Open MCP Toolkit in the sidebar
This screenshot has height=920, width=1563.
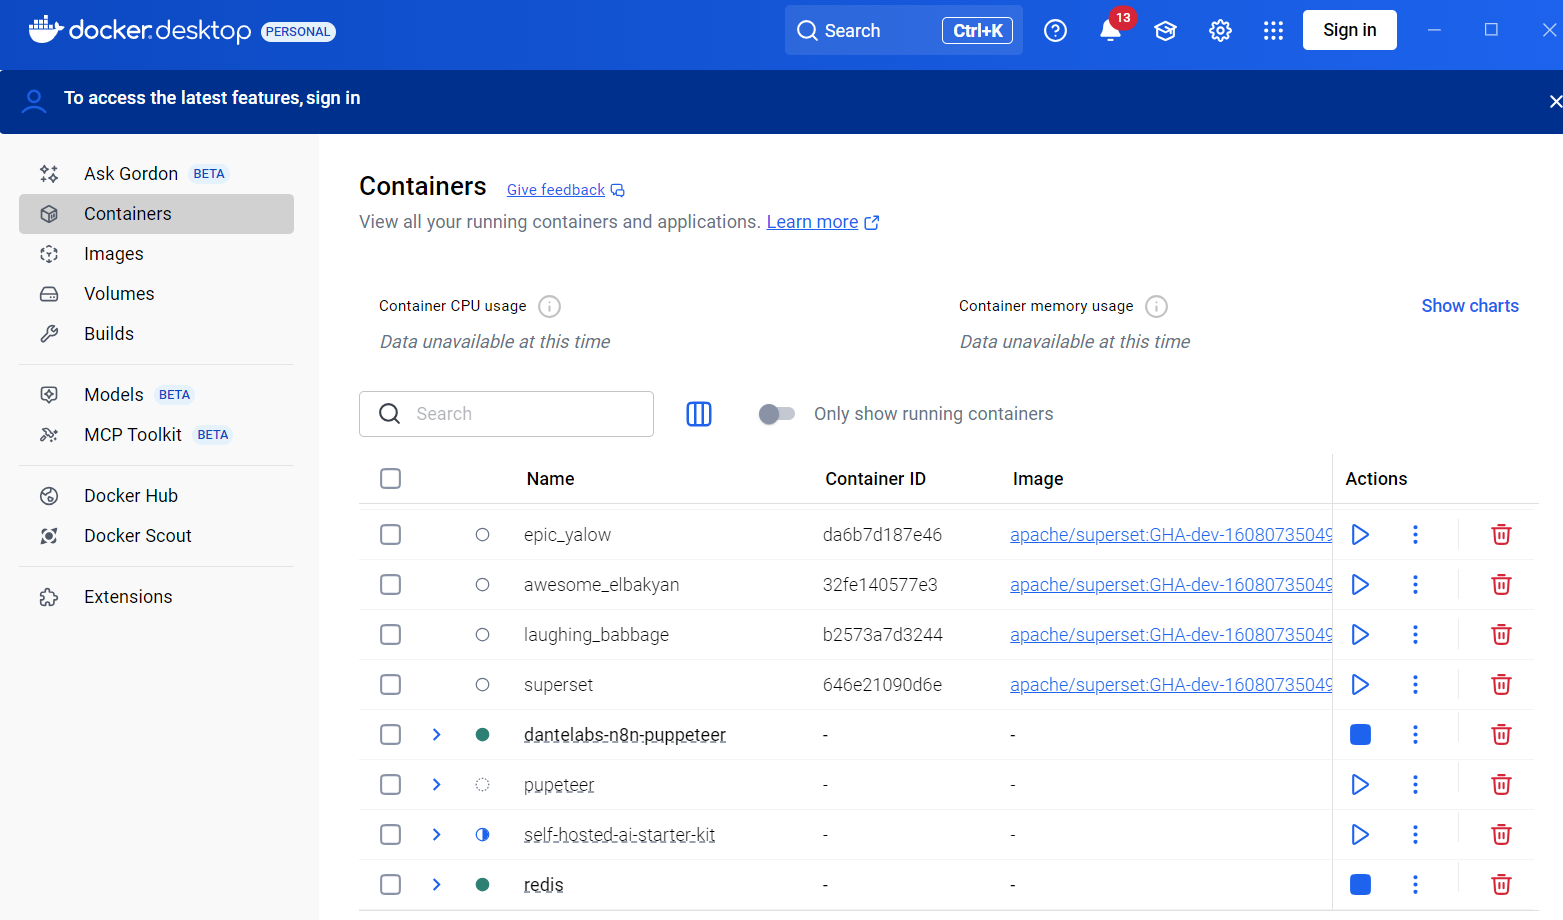coord(156,435)
